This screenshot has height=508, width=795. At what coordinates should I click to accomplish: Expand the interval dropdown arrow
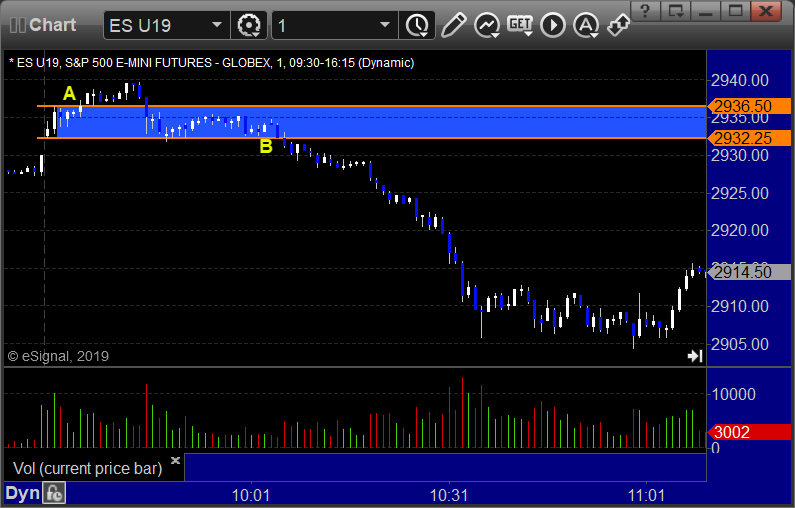[x=385, y=25]
